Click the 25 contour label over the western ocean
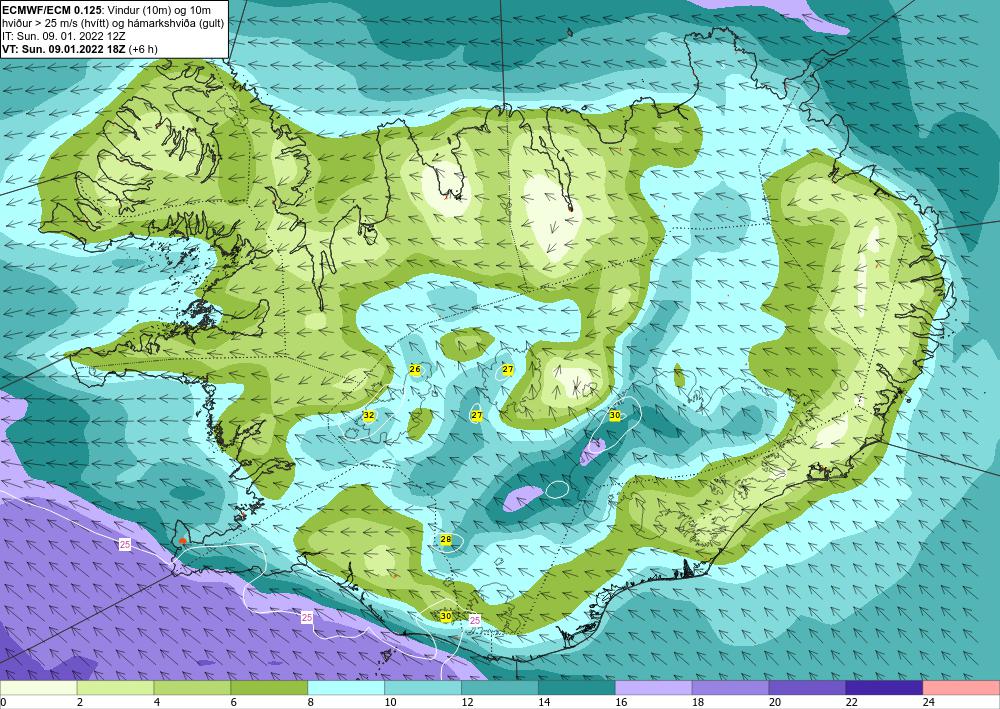Screen dimensions: 1000x709 (x=125, y=545)
